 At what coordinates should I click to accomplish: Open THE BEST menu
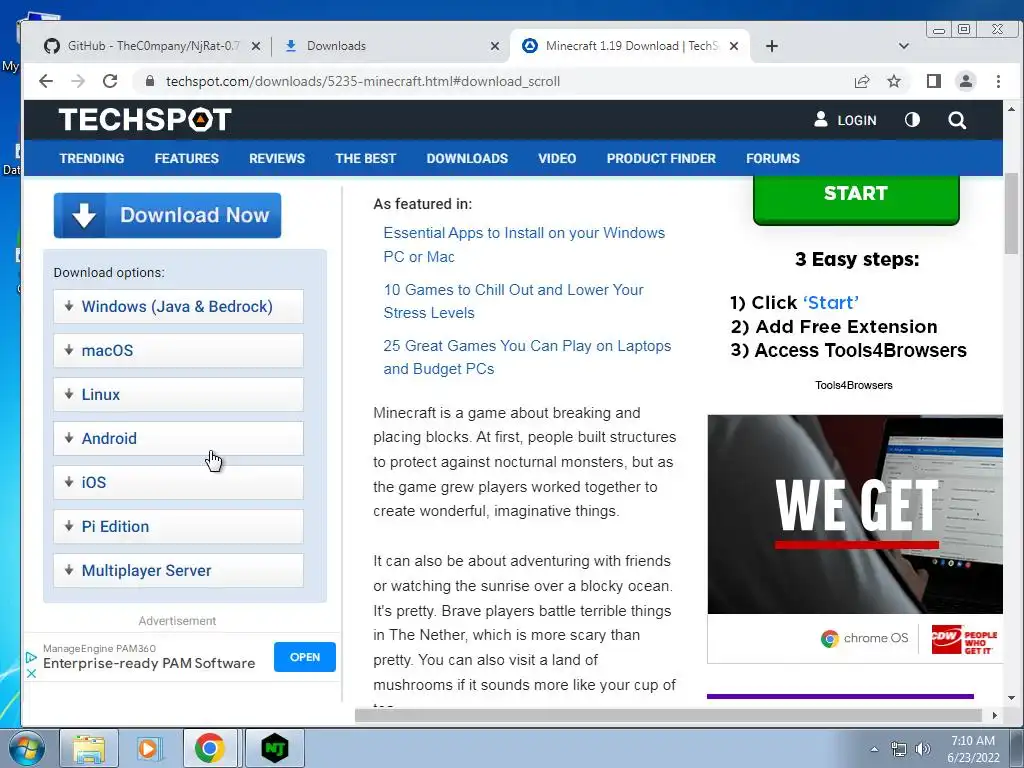tap(366, 158)
